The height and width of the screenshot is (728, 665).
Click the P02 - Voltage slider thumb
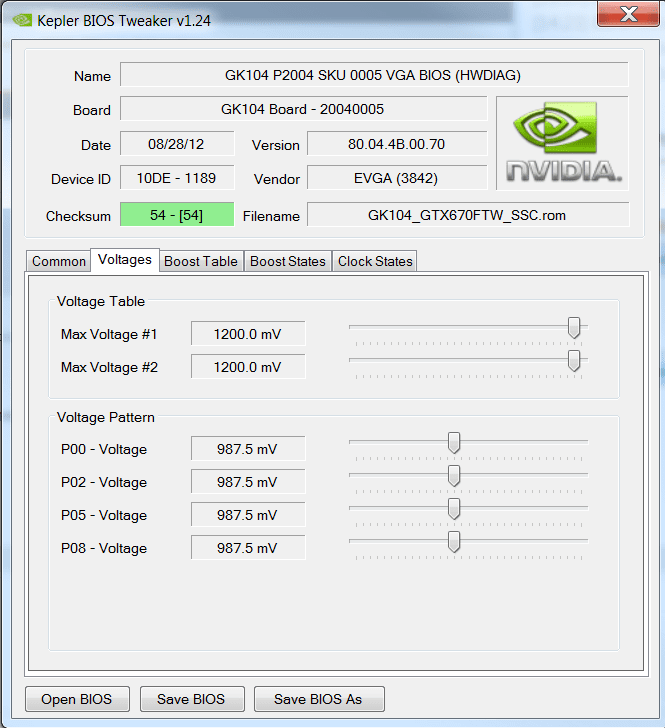tap(454, 475)
